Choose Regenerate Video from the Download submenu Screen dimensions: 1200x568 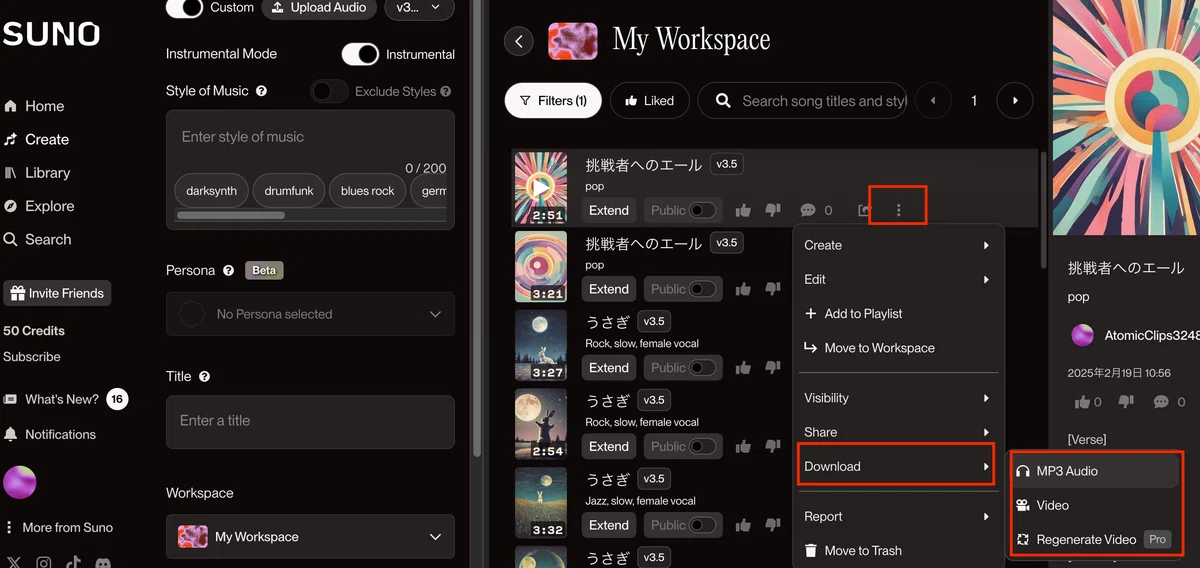pos(1093,539)
